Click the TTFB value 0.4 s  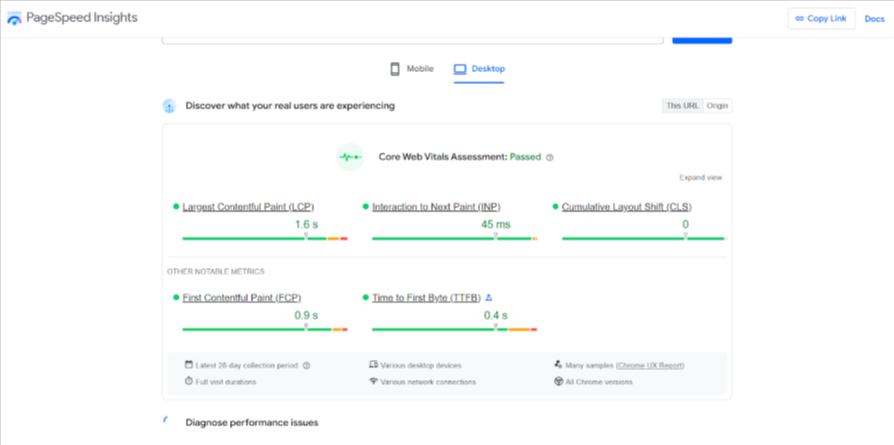tap(495, 315)
